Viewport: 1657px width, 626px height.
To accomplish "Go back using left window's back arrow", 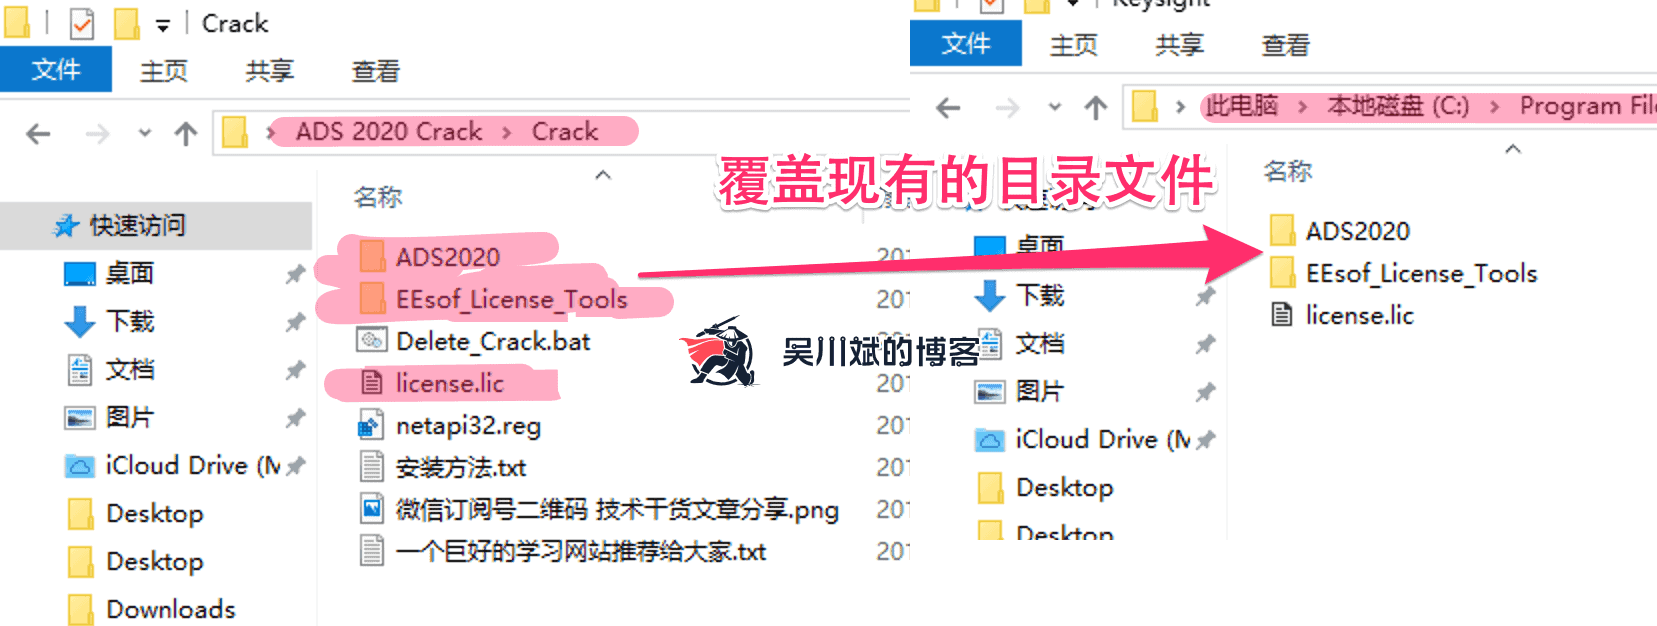I will pyautogui.click(x=39, y=133).
